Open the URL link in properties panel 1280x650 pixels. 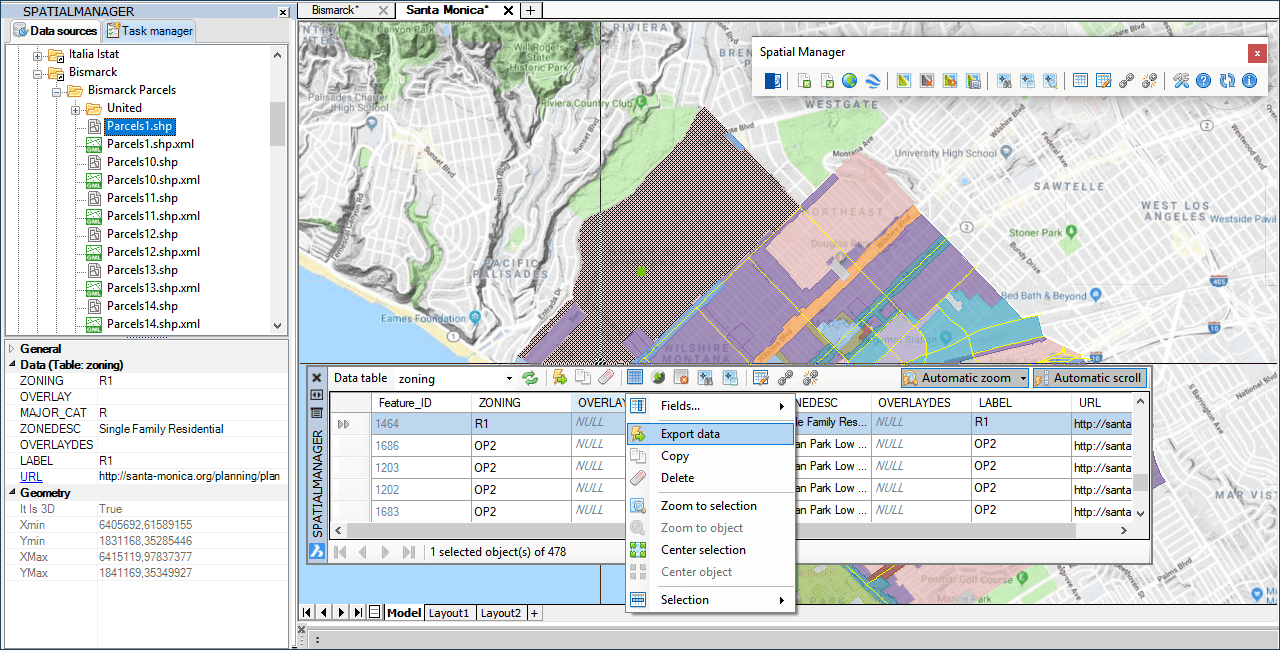click(x=31, y=477)
